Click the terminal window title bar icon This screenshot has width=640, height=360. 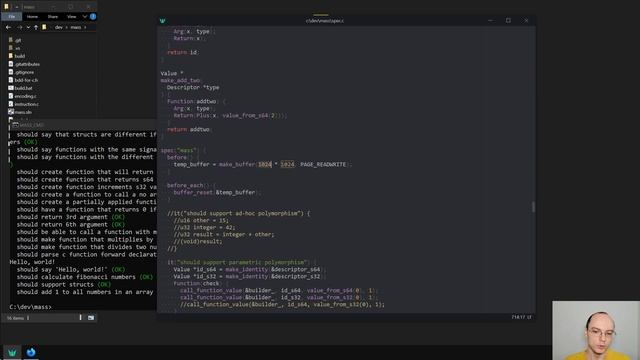(16, 125)
